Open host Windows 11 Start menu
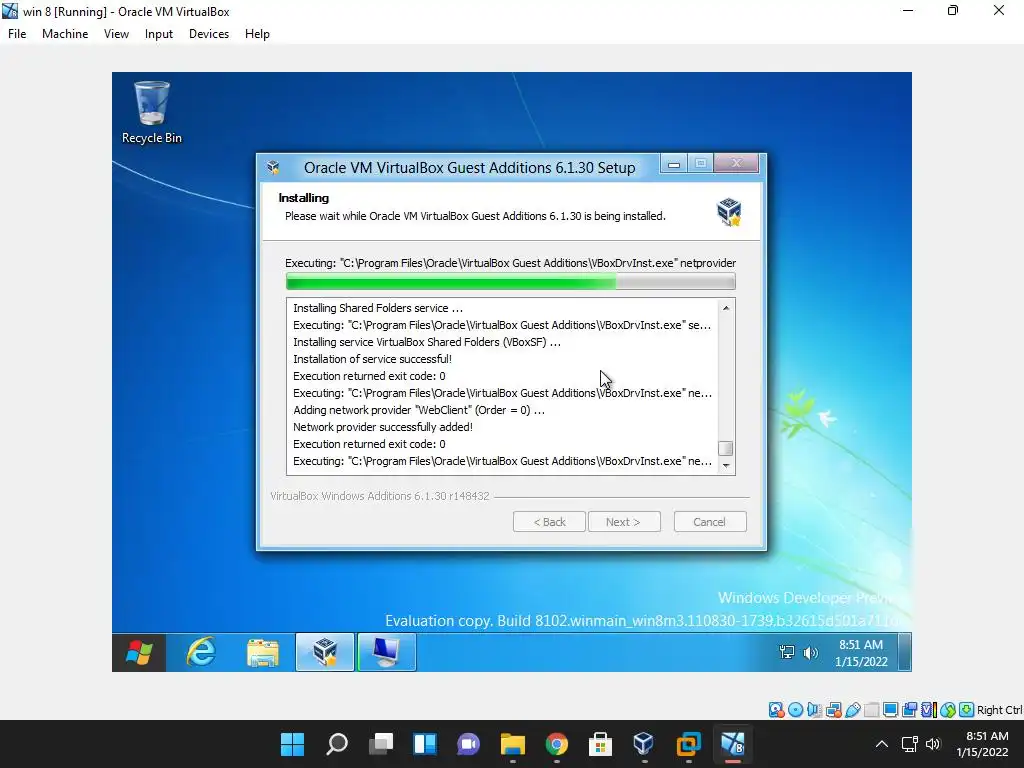 coord(293,744)
